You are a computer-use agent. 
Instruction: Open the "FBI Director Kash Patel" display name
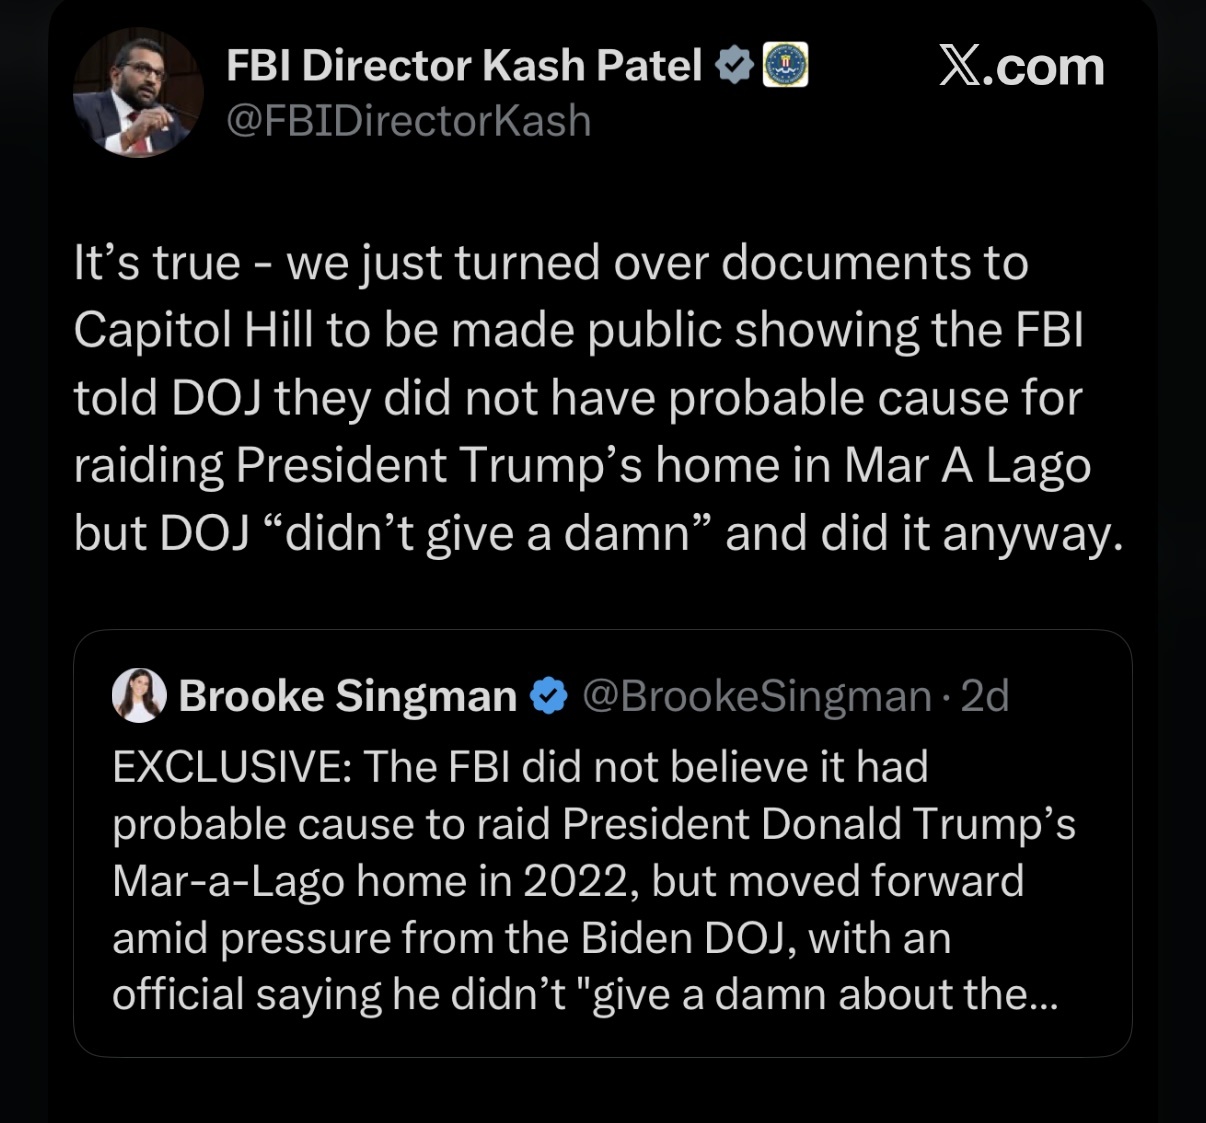pos(464,66)
